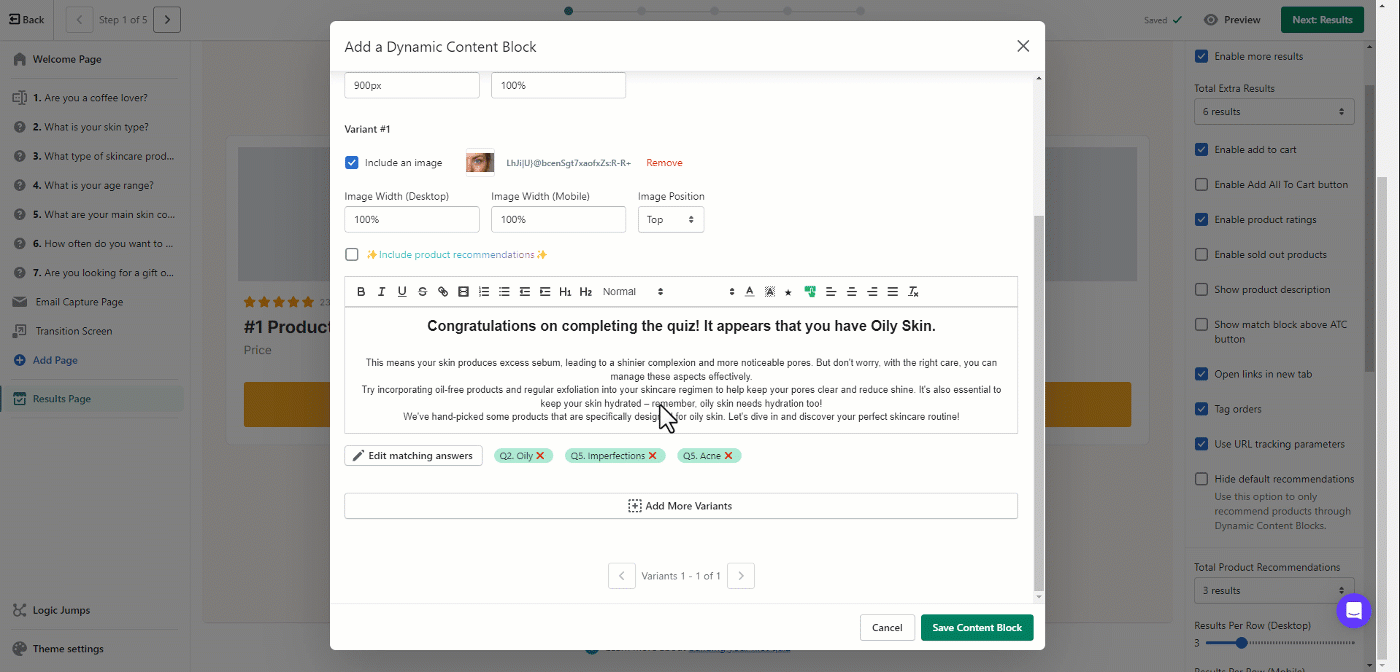Viewport: 1400px width, 672px height.
Task: Select Results Page in sidebar
Action: coord(92,399)
